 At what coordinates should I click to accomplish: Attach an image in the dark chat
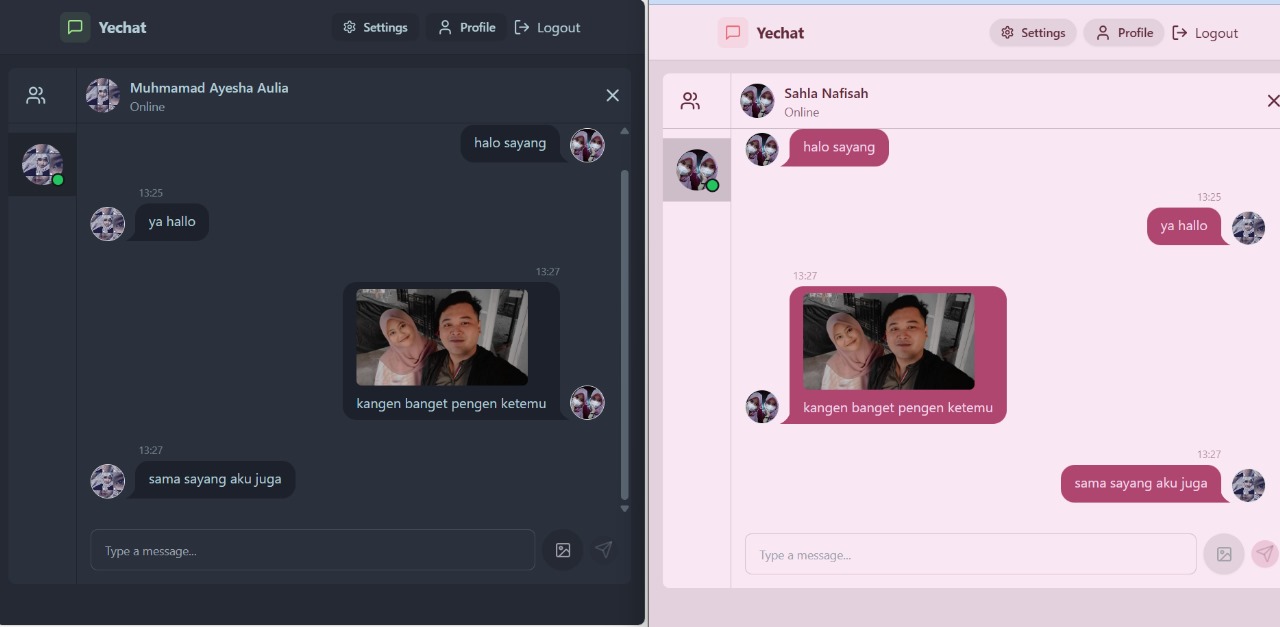click(563, 550)
